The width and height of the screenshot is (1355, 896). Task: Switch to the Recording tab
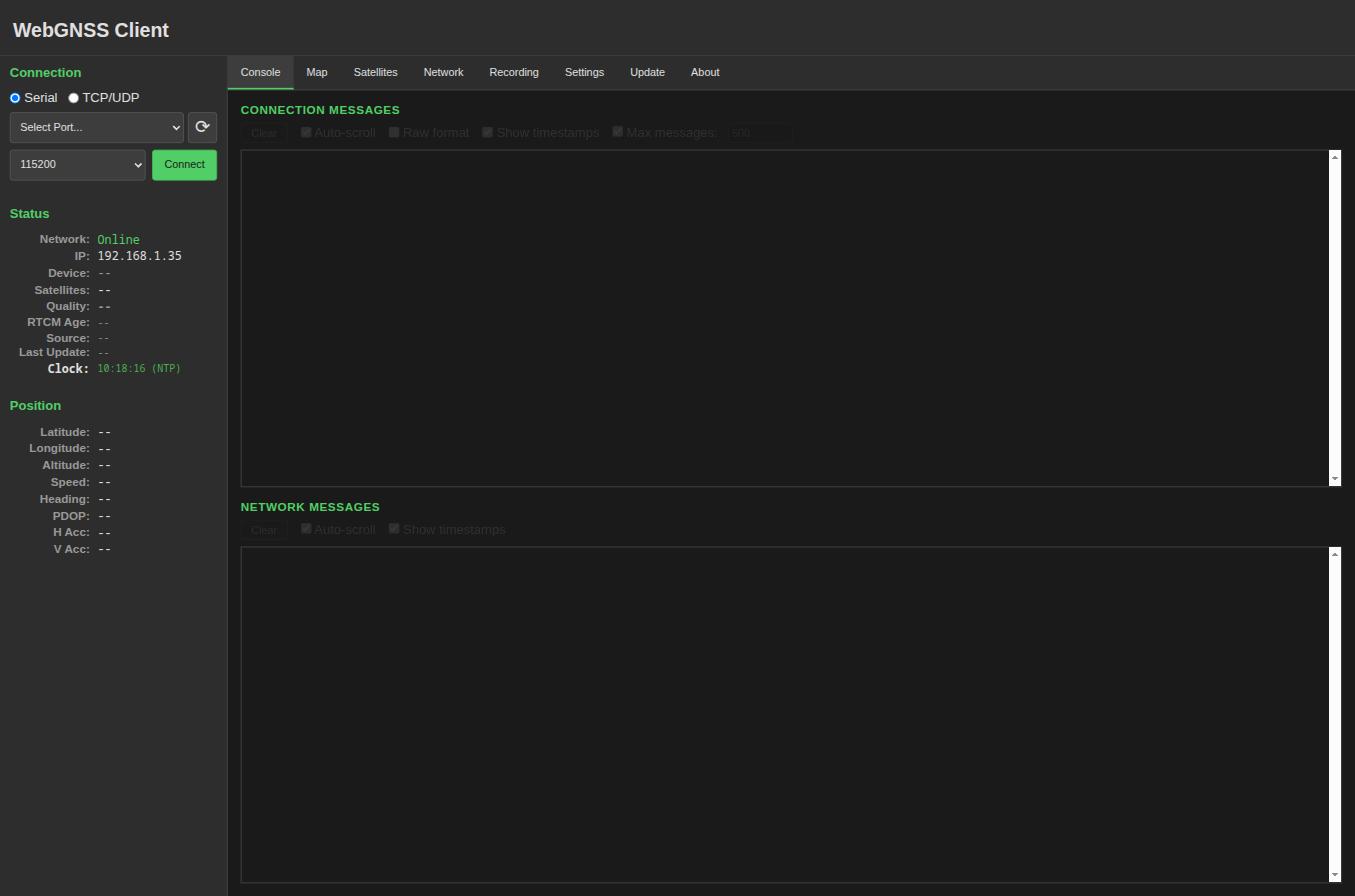click(x=514, y=73)
